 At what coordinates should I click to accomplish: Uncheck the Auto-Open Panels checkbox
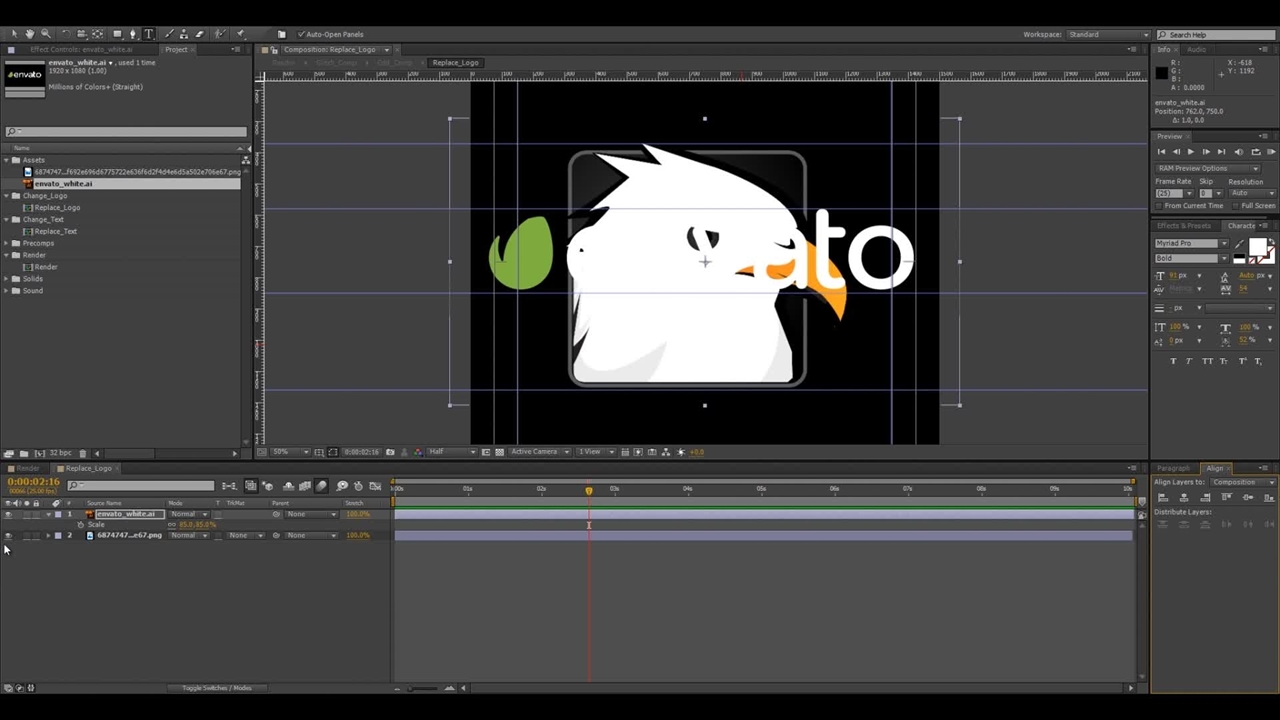301,34
